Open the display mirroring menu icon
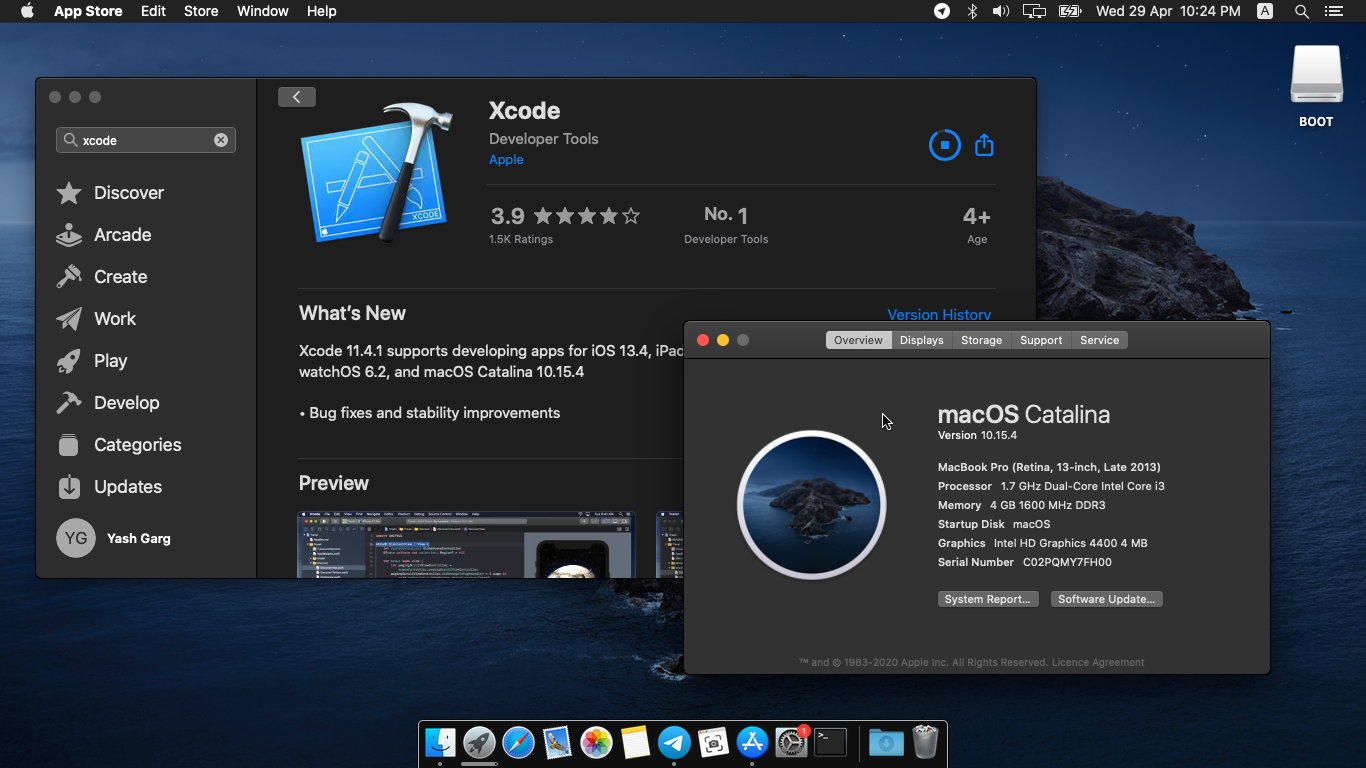This screenshot has width=1366, height=768. pos(1034,11)
